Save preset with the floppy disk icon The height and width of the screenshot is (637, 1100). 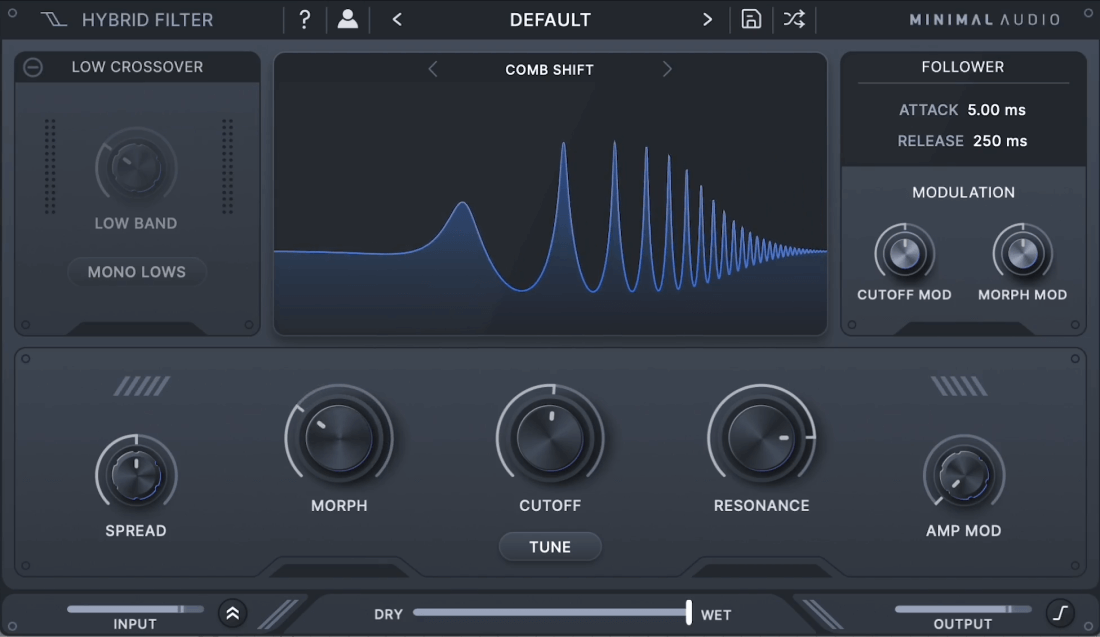click(x=751, y=19)
